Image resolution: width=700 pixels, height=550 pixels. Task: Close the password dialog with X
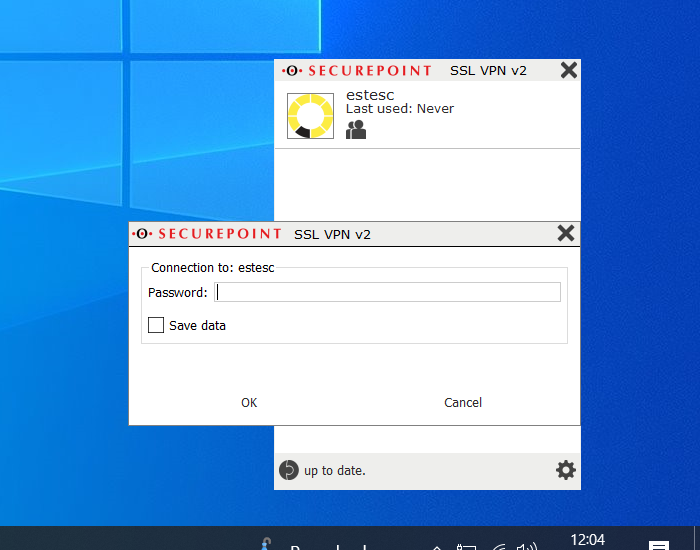pos(566,233)
